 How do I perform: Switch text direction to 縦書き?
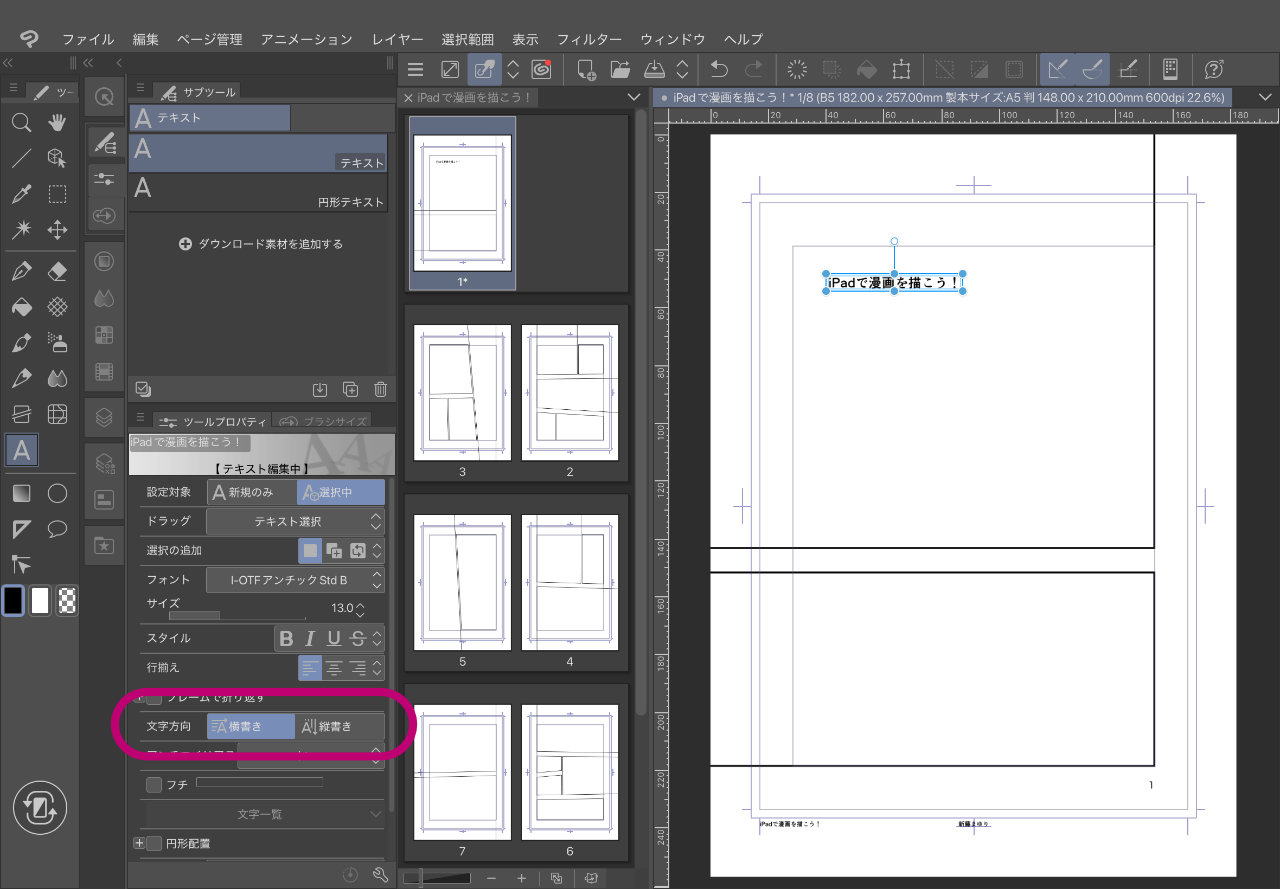(x=340, y=727)
